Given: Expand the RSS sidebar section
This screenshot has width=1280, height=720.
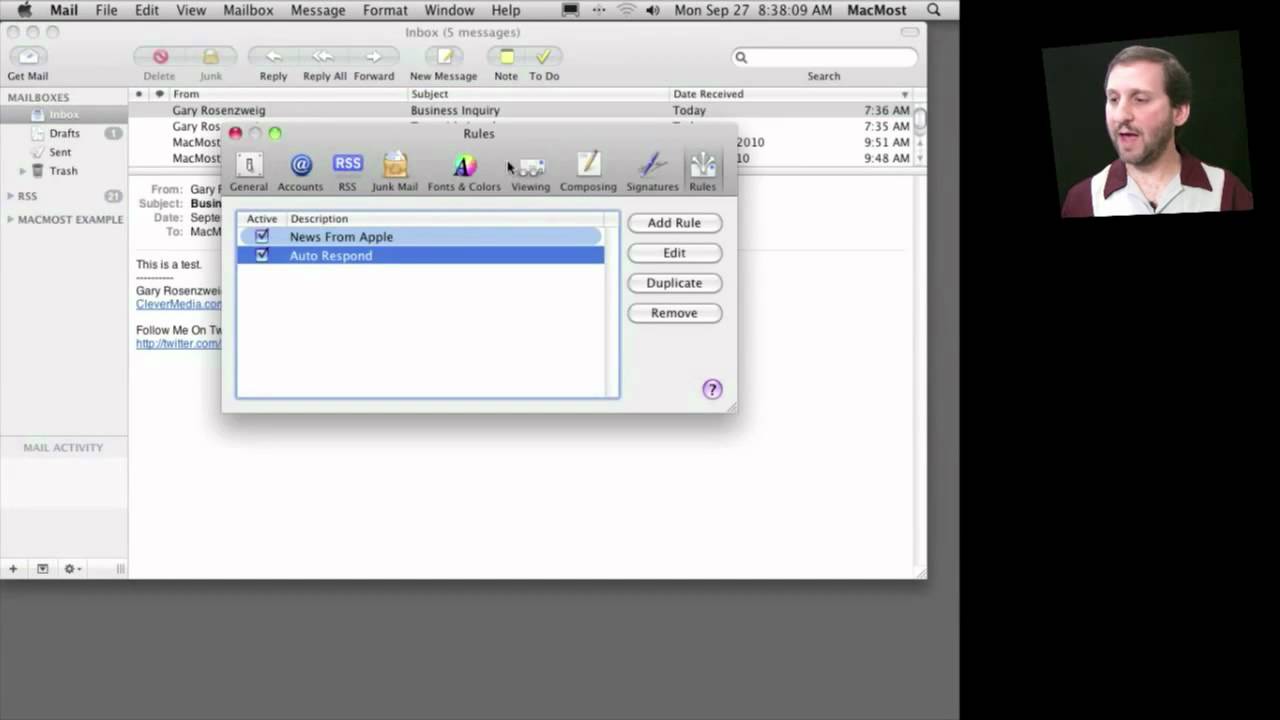Looking at the screenshot, I should click(x=10, y=196).
